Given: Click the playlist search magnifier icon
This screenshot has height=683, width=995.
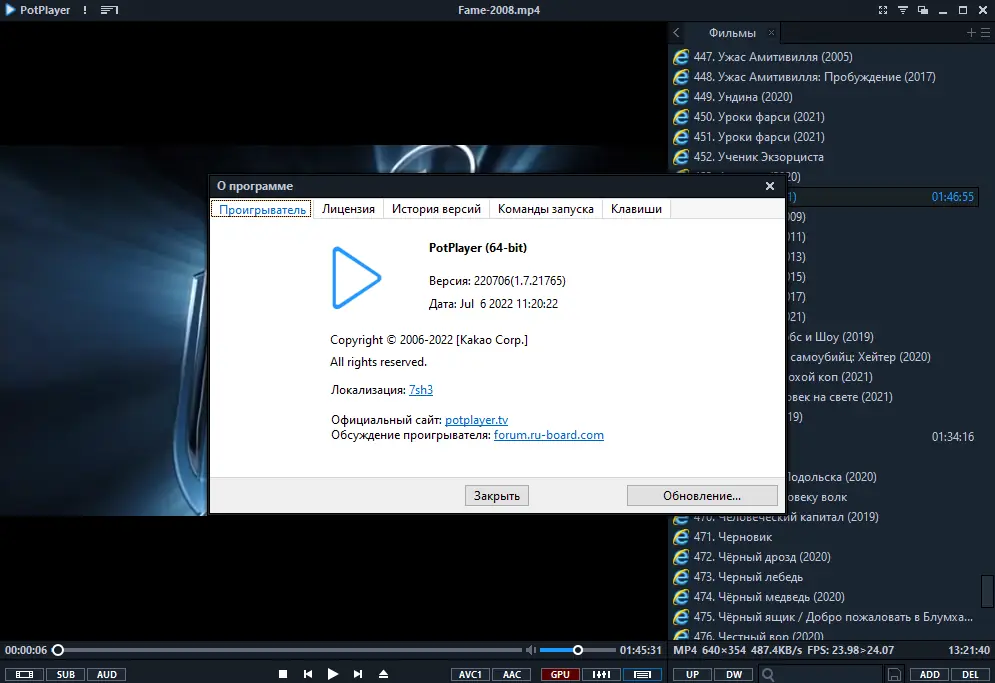Looking at the screenshot, I should 768,674.
